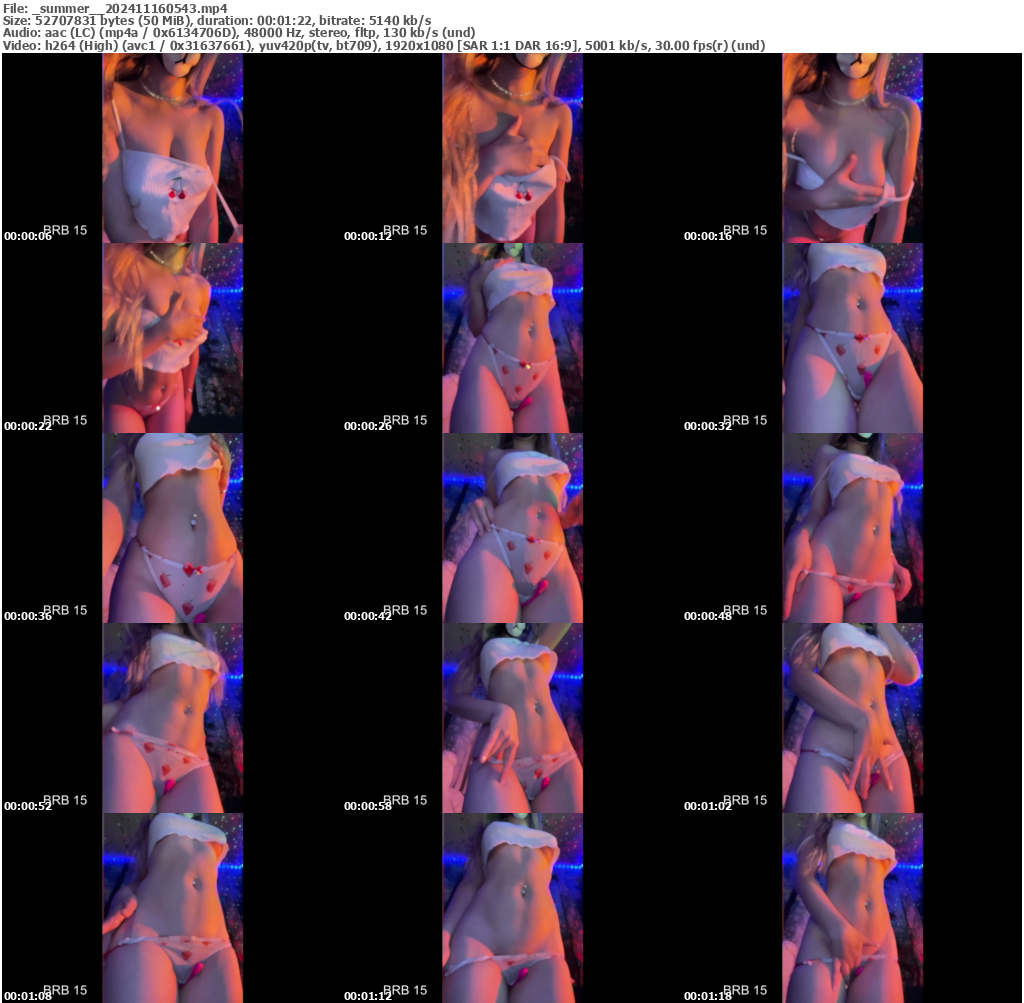Image resolution: width=1024 pixels, height=1003 pixels.
Task: Click the 00:00:16 preview frame
Action: tap(852, 146)
